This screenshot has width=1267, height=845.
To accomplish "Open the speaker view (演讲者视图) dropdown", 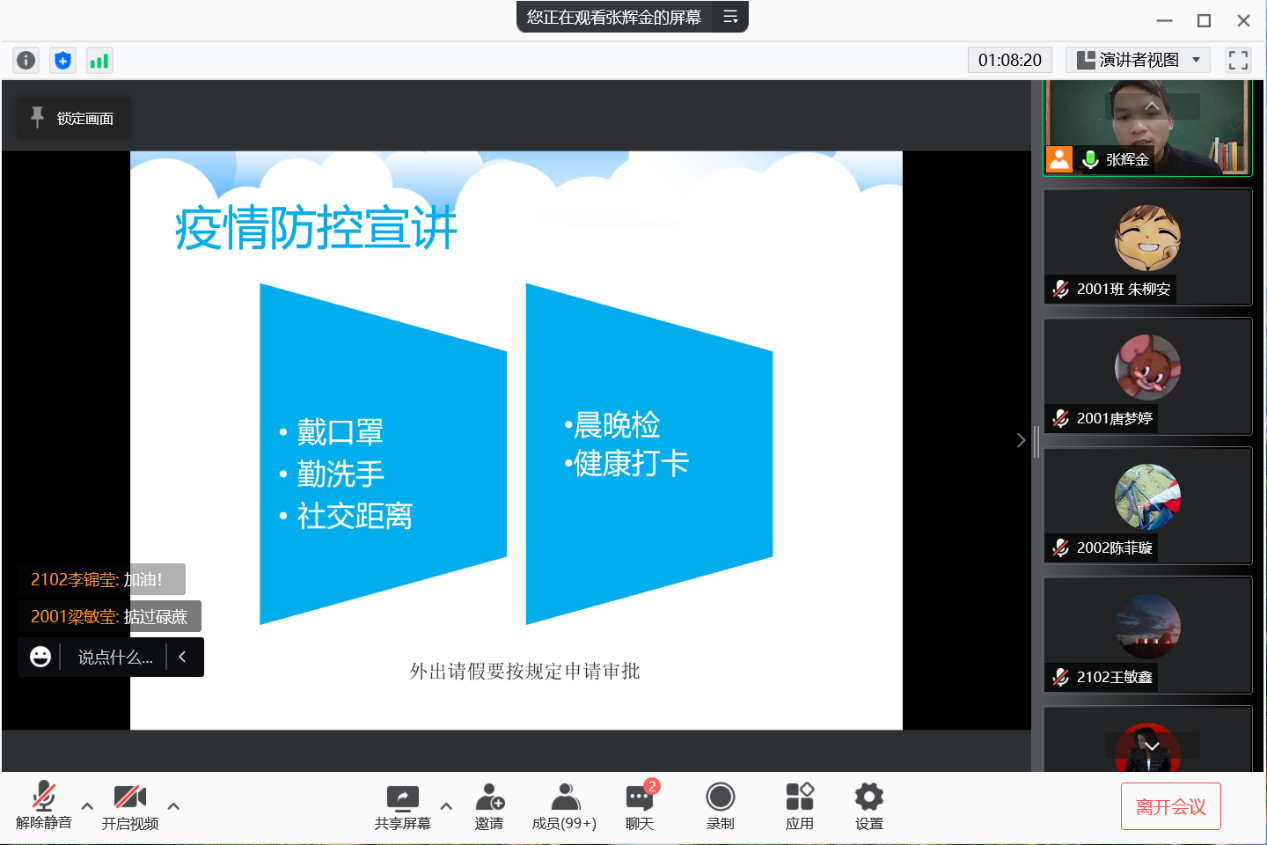I will tap(1138, 60).
